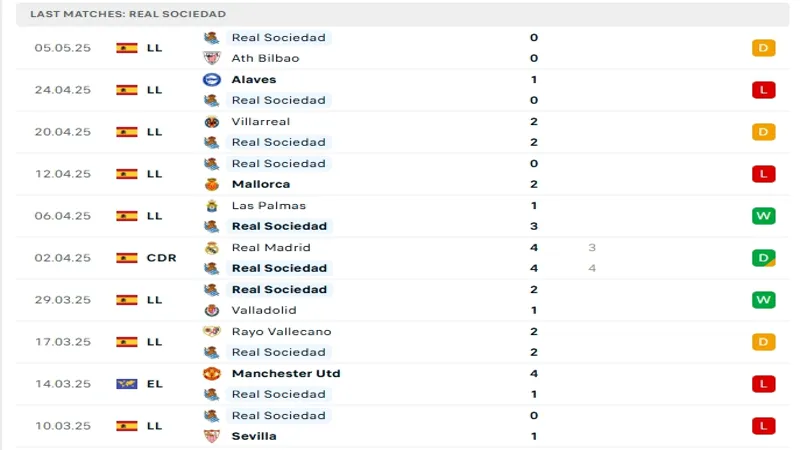The width and height of the screenshot is (800, 450).
Task: Click the Las Palmas club crest
Action: pyautogui.click(x=211, y=205)
